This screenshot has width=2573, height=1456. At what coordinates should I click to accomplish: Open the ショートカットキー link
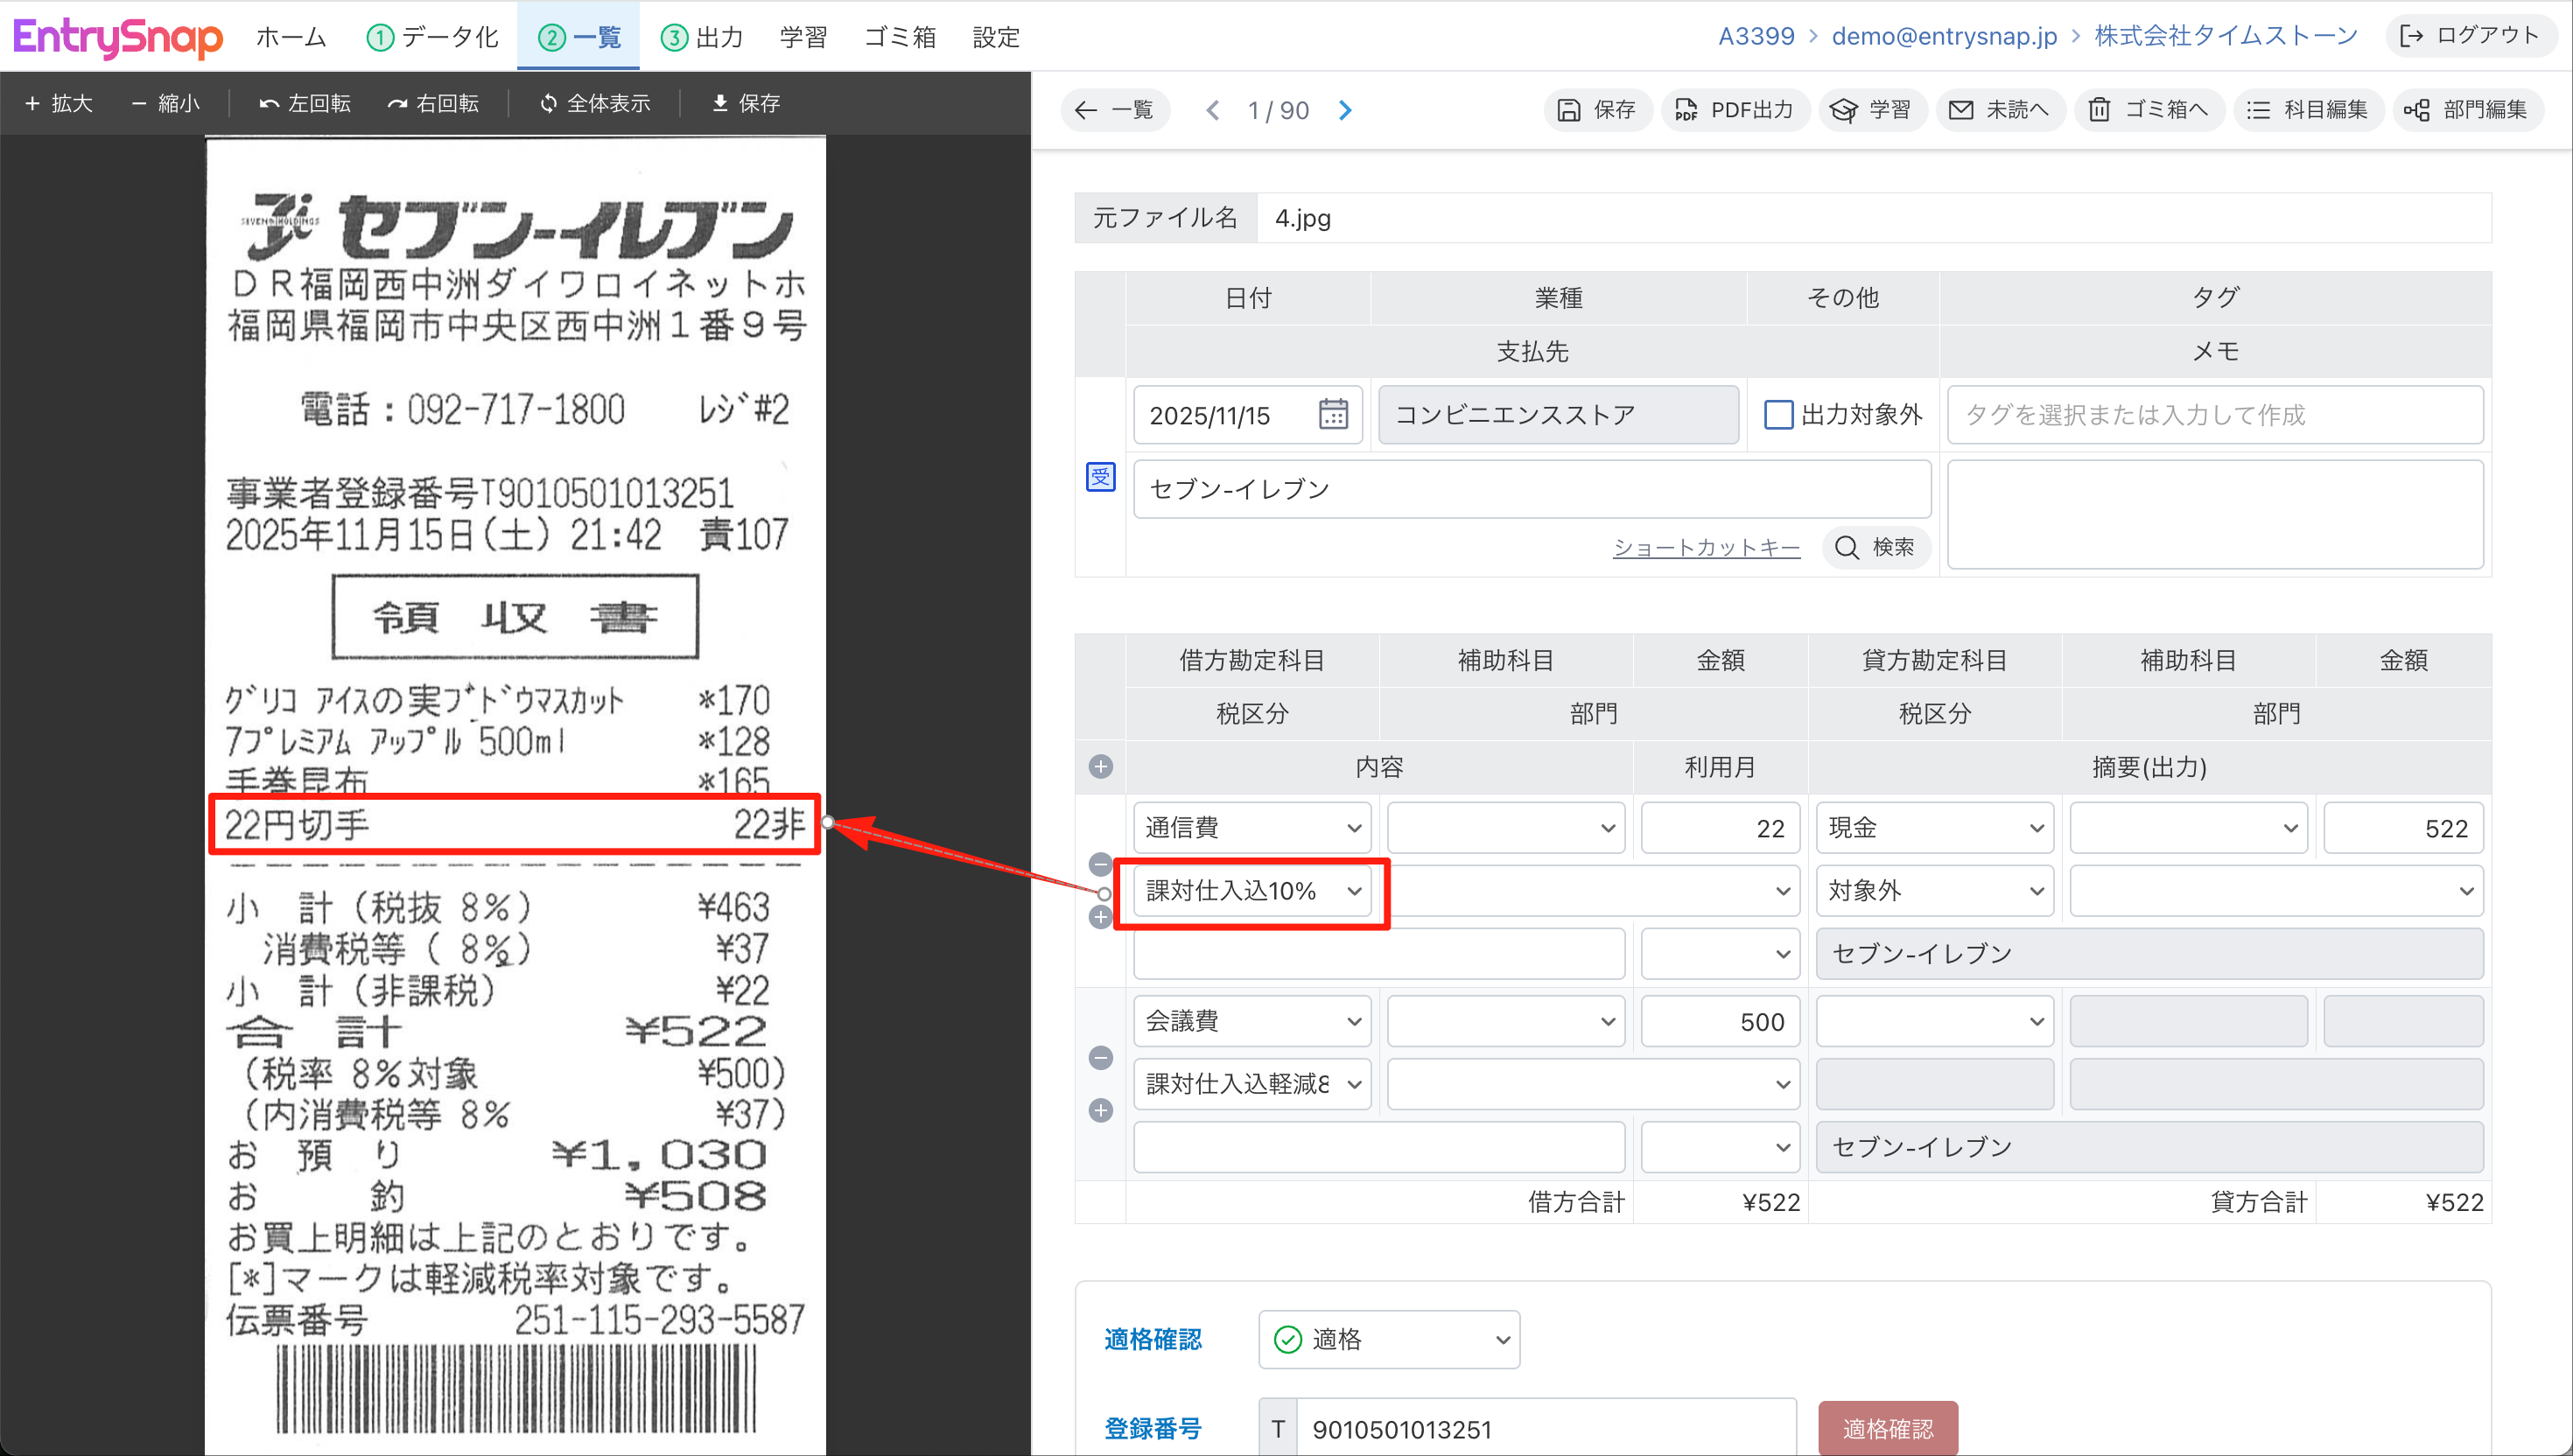tap(1706, 547)
